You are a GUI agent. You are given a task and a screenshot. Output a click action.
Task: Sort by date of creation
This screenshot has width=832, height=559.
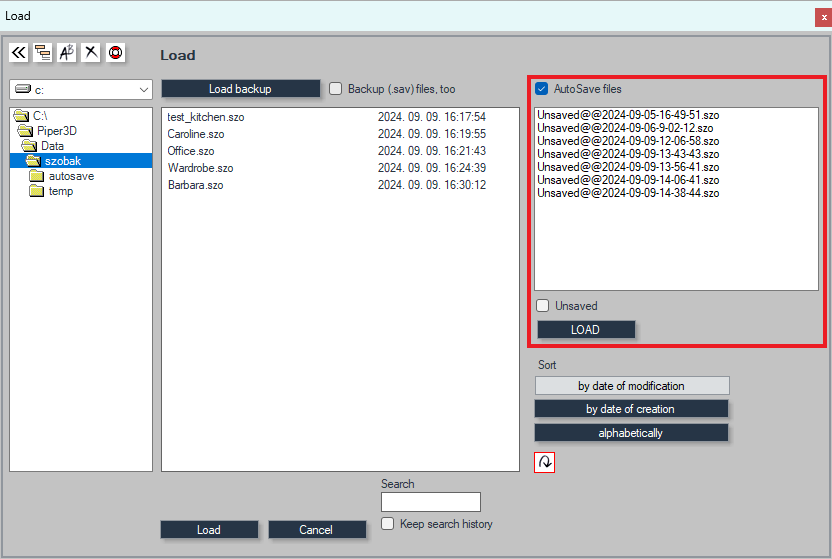[631, 409]
